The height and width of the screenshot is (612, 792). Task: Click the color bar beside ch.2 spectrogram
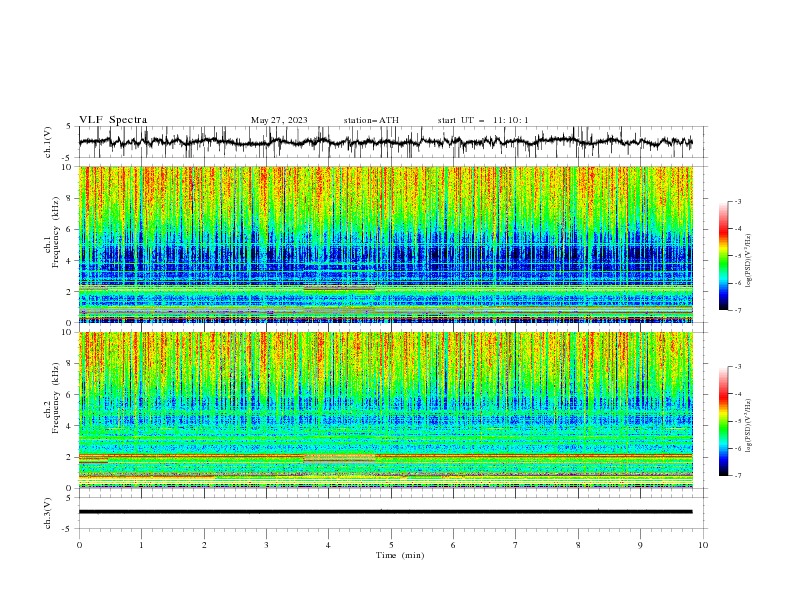click(723, 421)
